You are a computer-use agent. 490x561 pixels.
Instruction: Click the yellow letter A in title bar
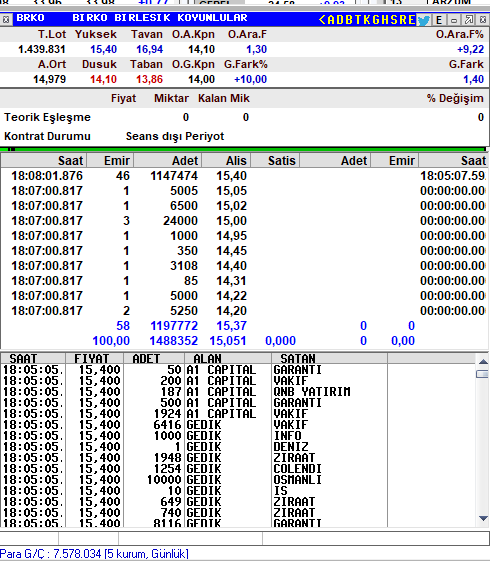pyautogui.click(x=331, y=19)
